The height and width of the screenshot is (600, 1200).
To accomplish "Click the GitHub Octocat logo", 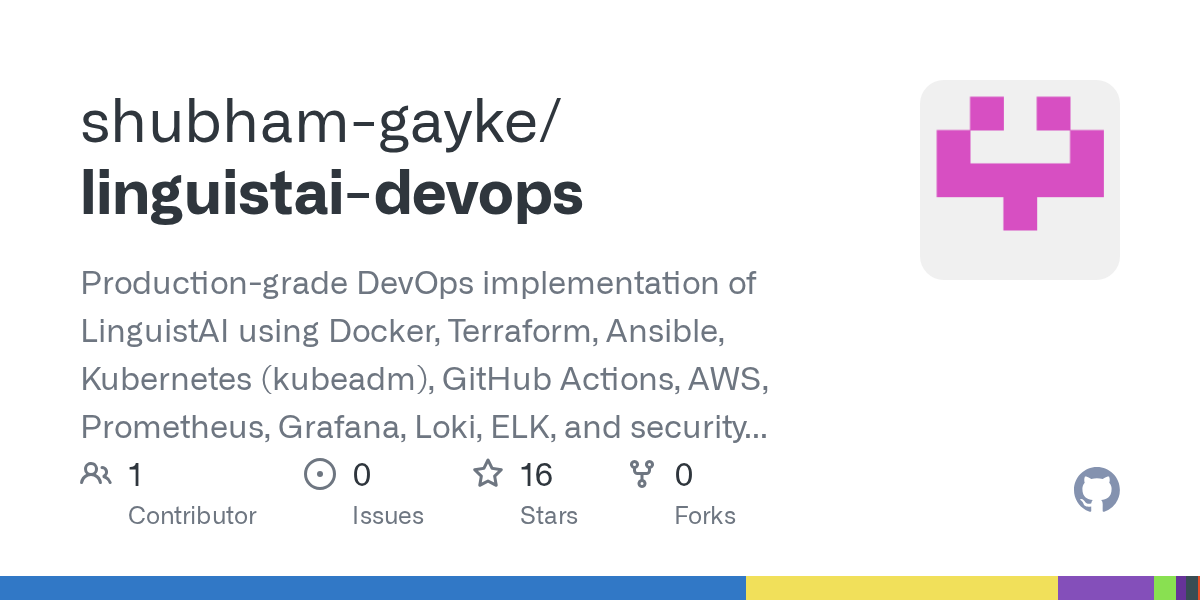I will click(1097, 491).
